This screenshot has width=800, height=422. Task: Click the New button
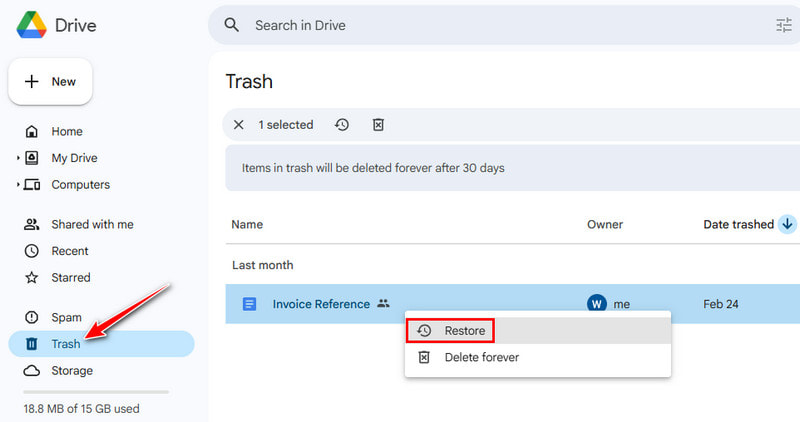click(x=51, y=82)
